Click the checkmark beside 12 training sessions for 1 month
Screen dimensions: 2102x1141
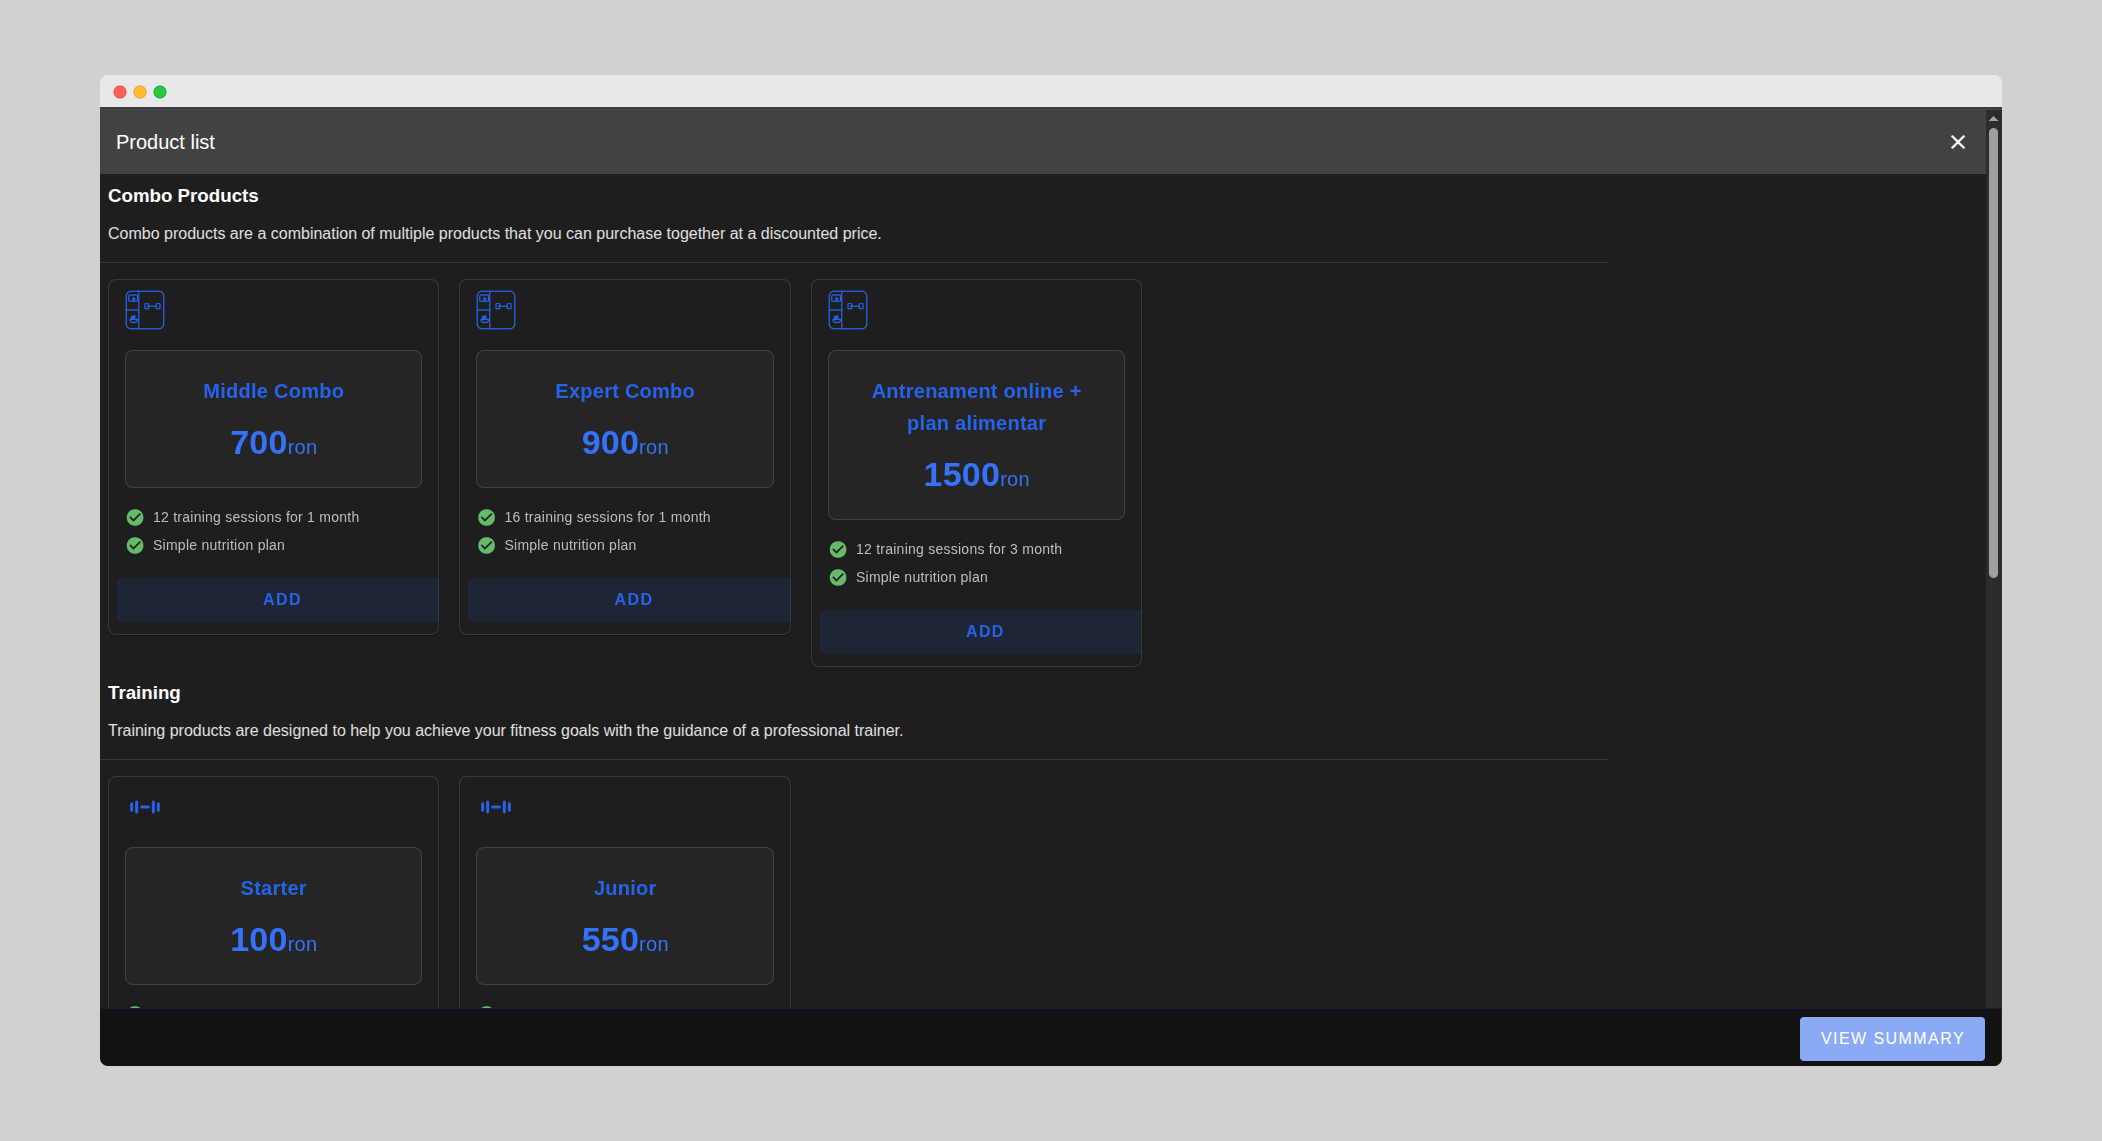tap(135, 517)
